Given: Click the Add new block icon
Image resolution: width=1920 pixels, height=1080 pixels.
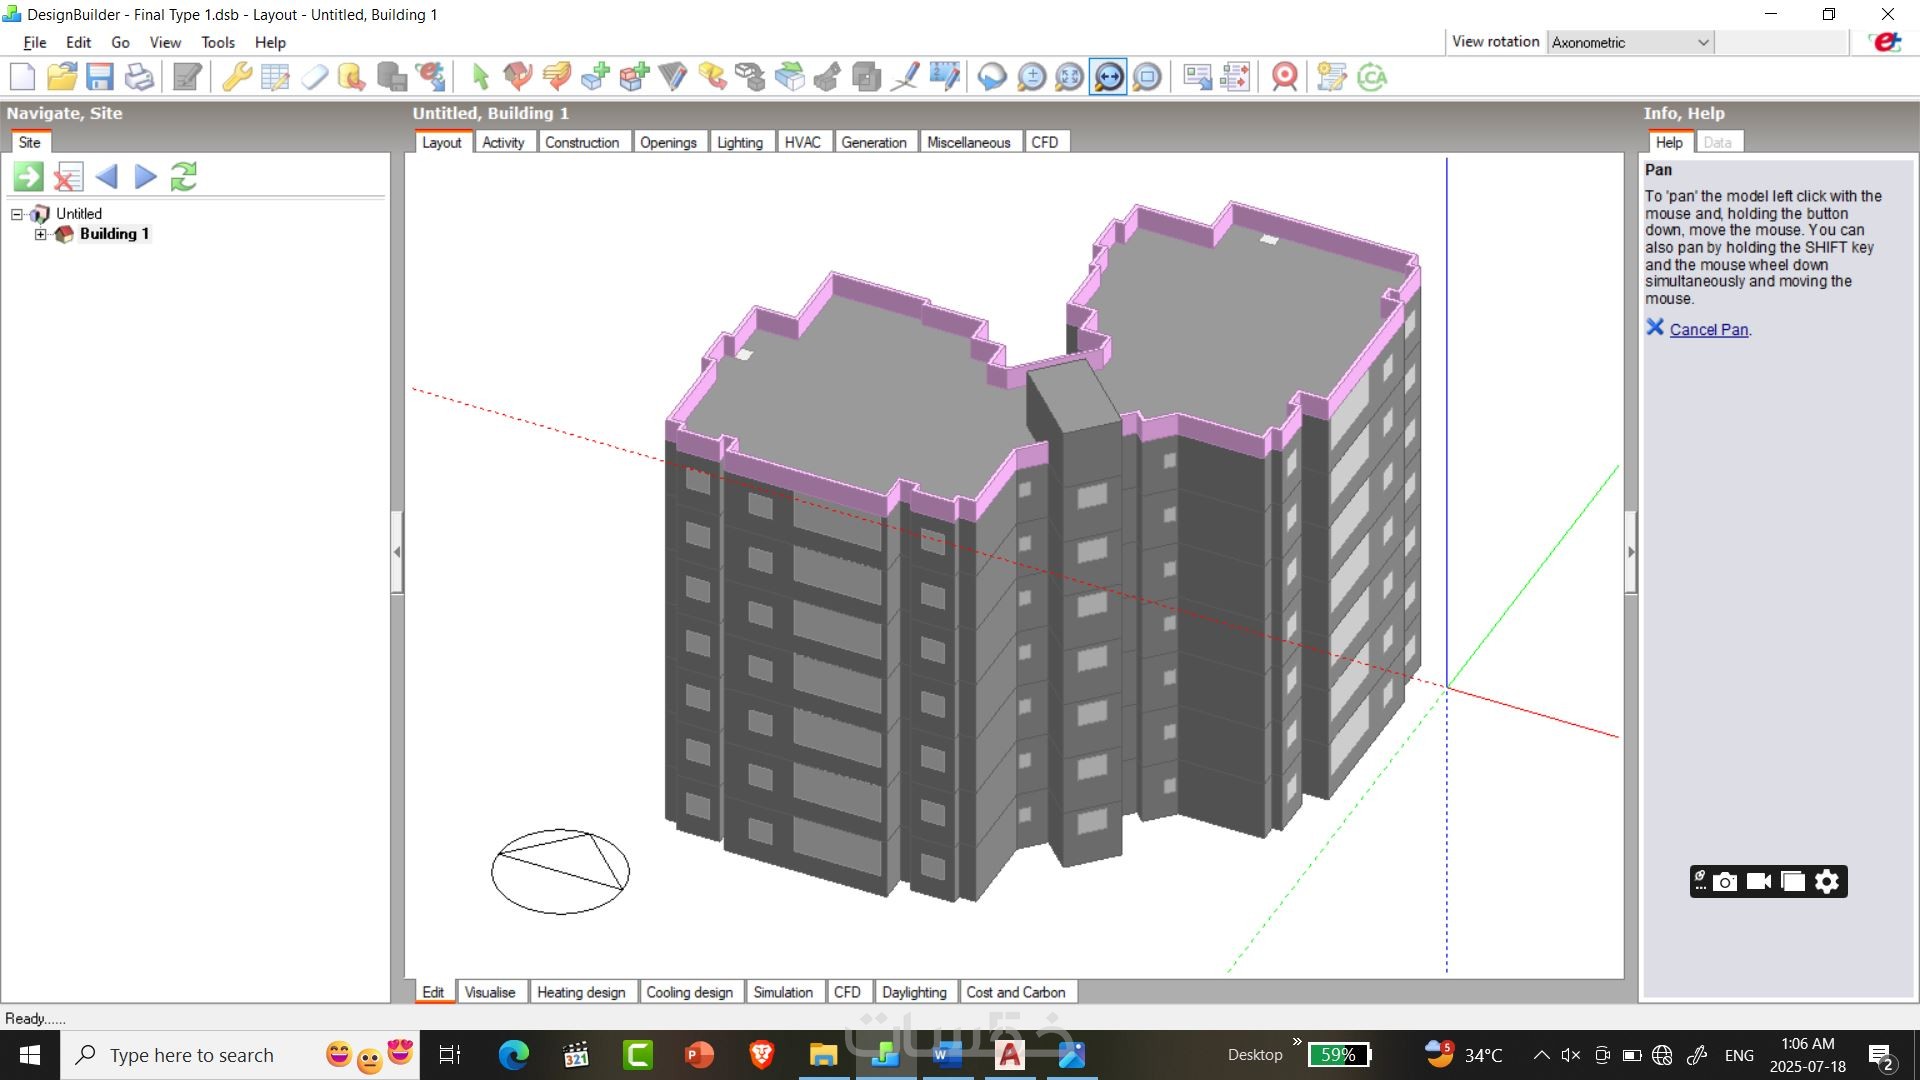Looking at the screenshot, I should point(595,77).
